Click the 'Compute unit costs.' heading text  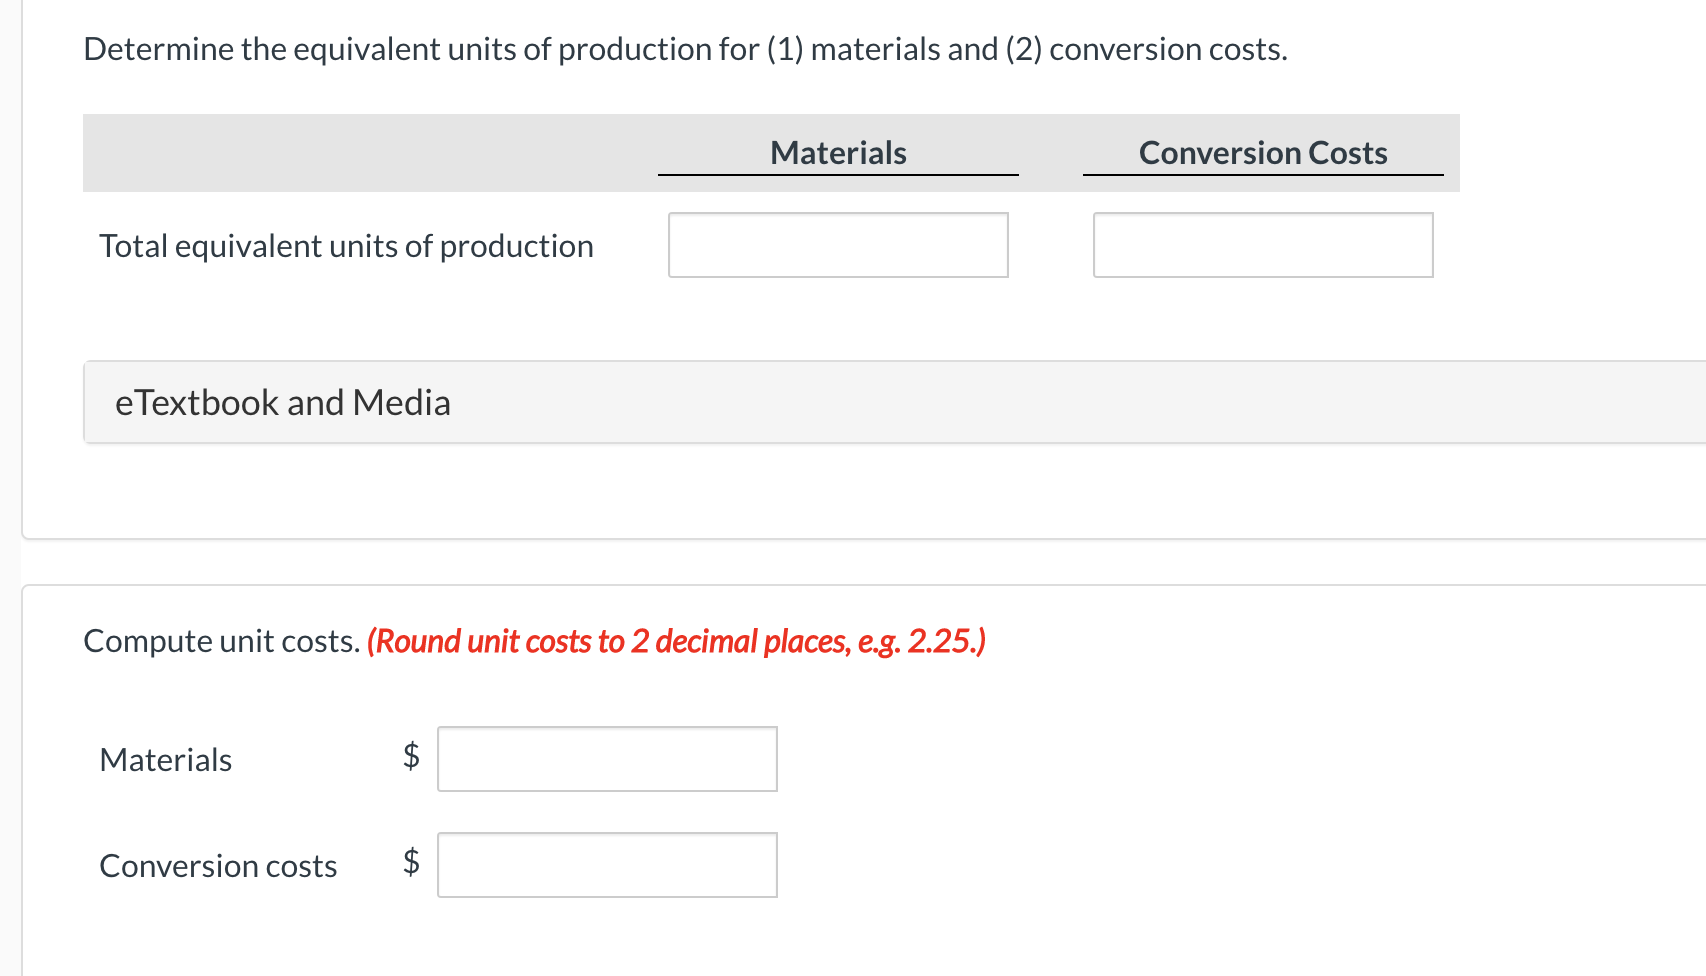coord(221,641)
